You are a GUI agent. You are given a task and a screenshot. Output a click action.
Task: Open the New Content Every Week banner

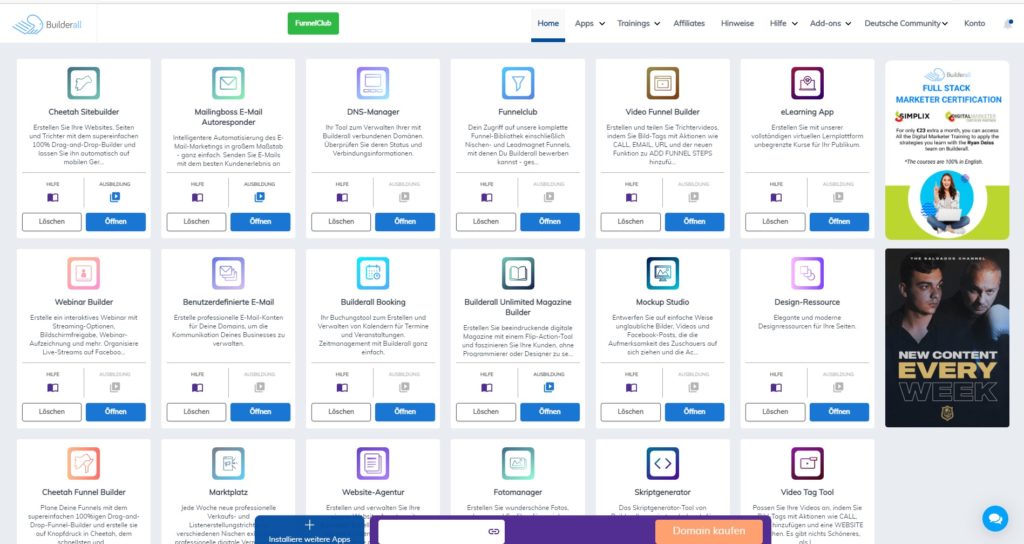(x=947, y=338)
